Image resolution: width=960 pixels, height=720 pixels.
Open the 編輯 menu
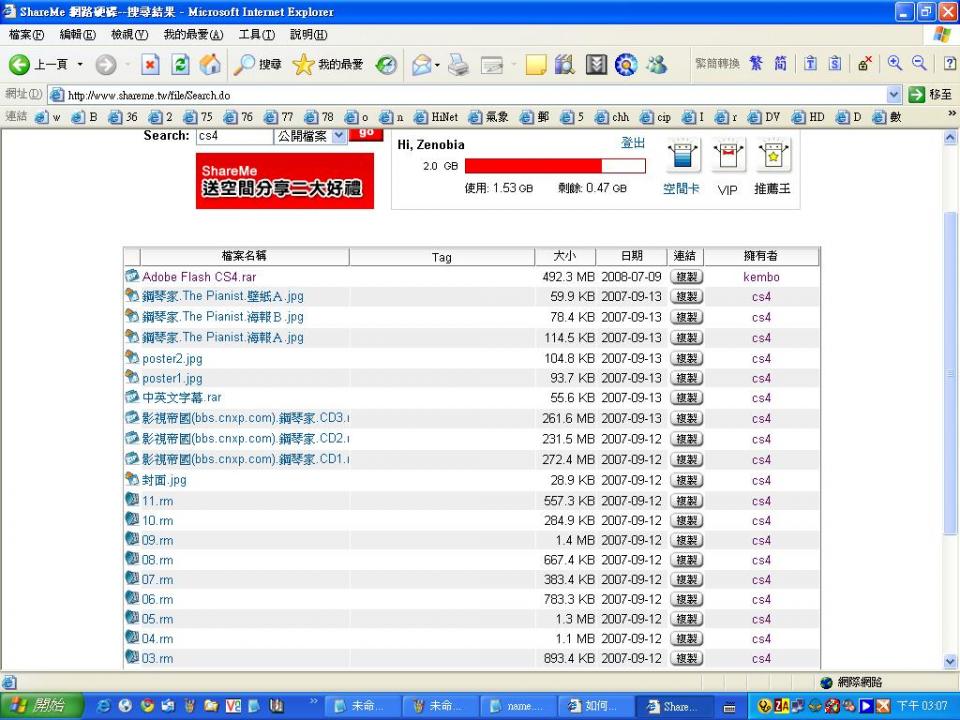point(78,35)
